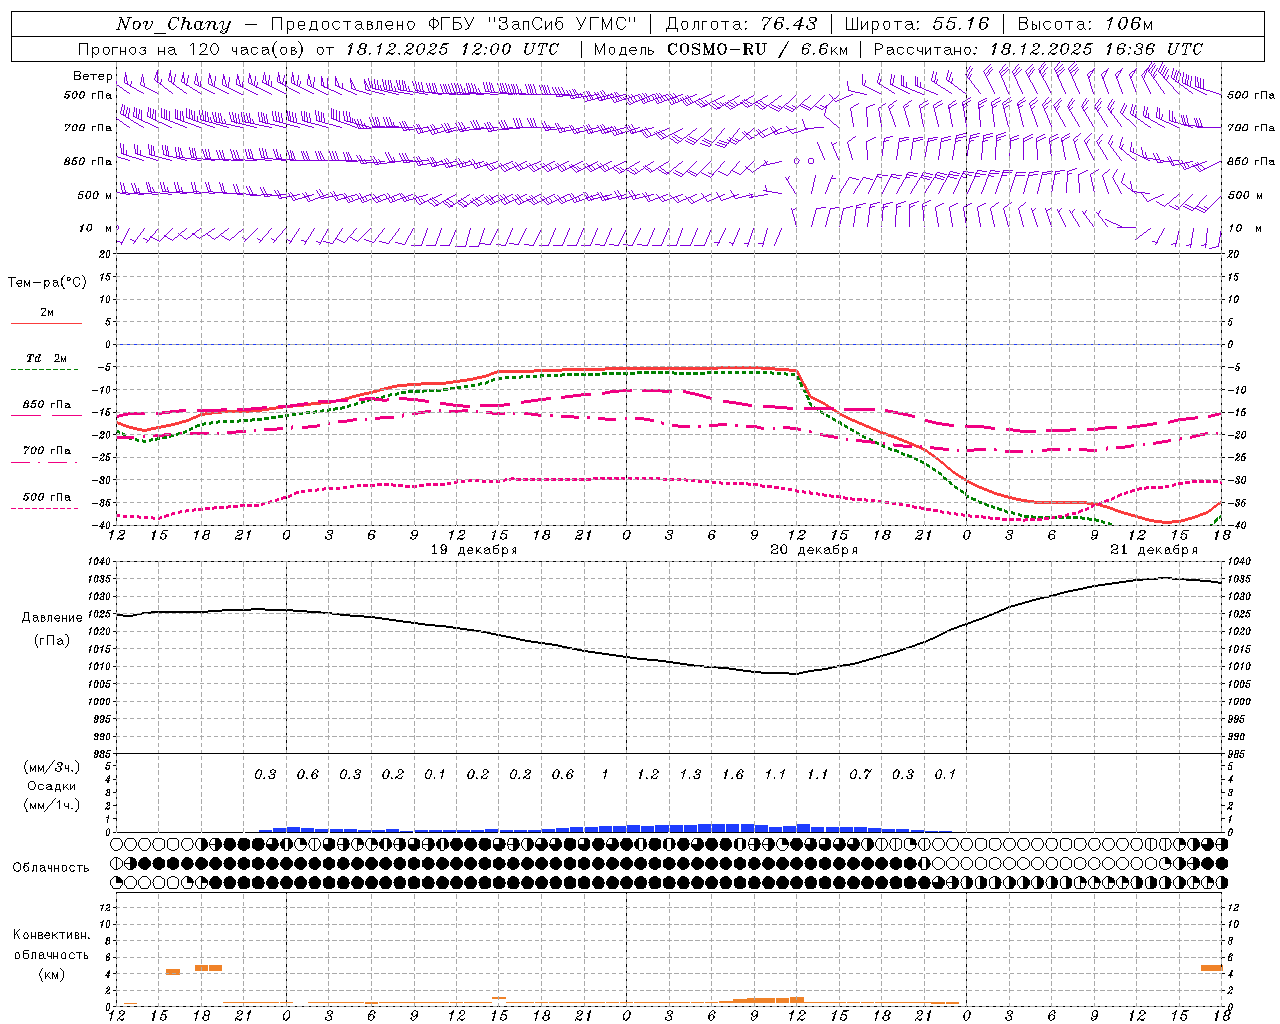This screenshot has width=1280, height=1024.
Task: Click the "(мм/3ч.)" precipitation unit label
Action: [x=51, y=767]
